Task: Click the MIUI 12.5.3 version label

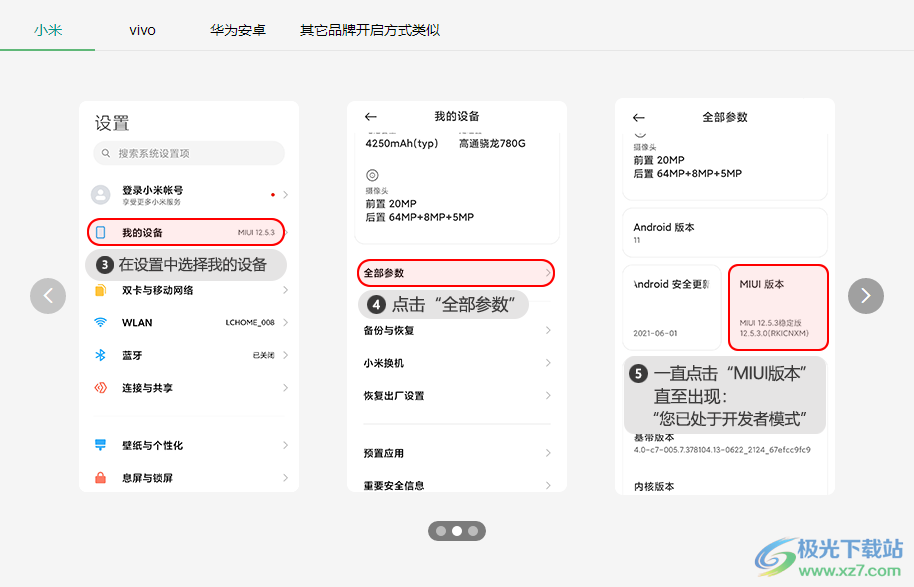Action: click(256, 233)
